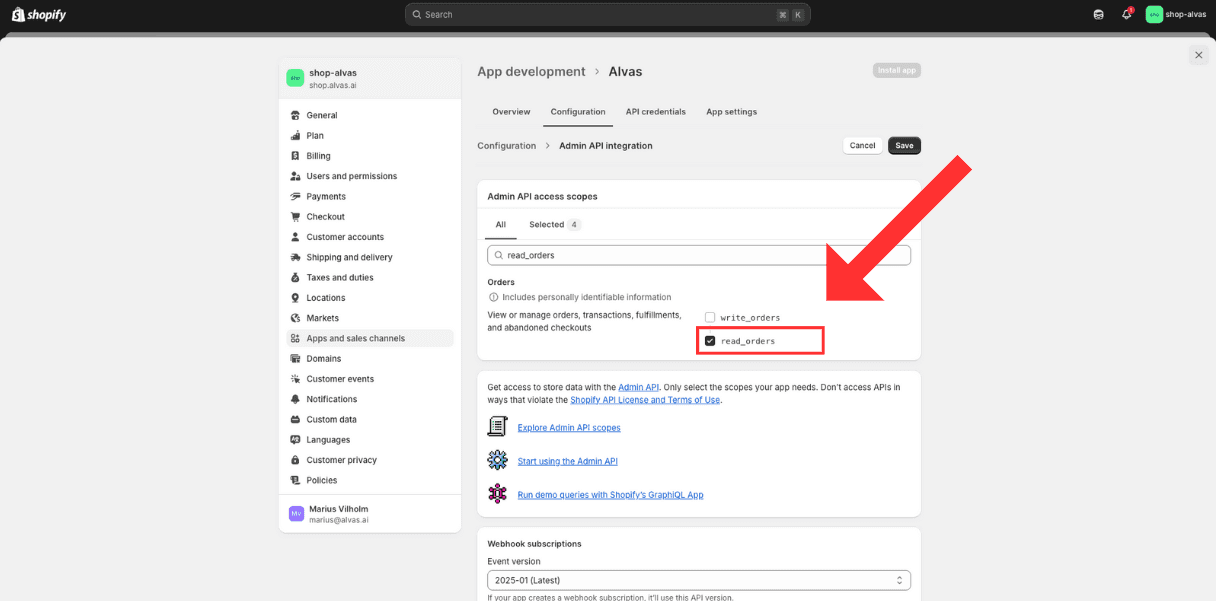Viewport: 1216px width, 601px height.
Task: Click the Notifications bell in sidebar
Action: pos(295,399)
